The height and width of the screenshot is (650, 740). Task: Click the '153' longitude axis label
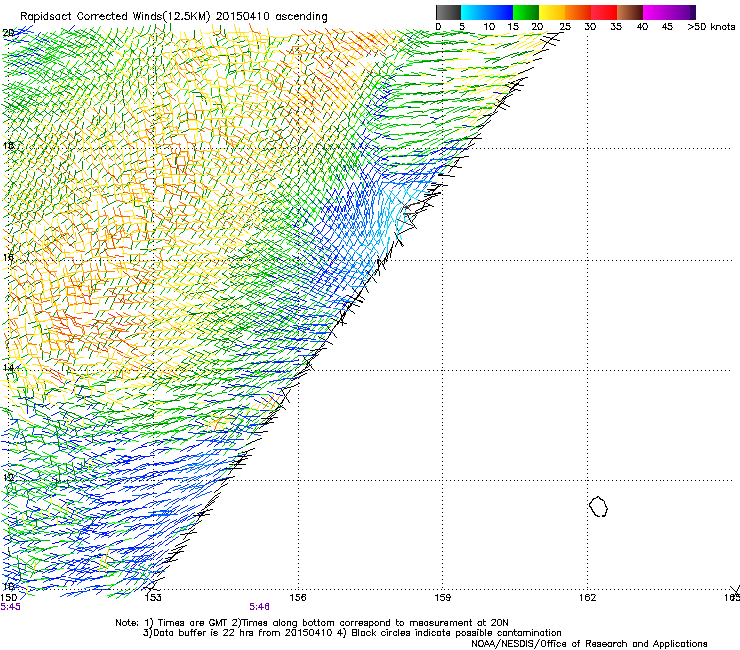coord(153,598)
